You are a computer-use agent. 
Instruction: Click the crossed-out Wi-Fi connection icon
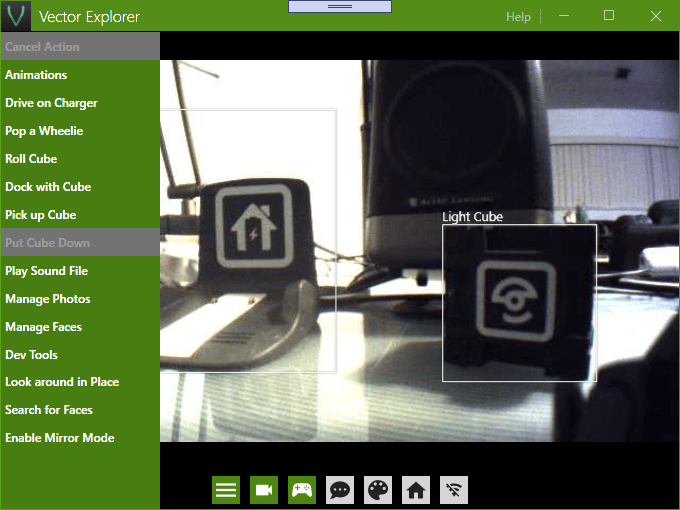pyautogui.click(x=454, y=490)
